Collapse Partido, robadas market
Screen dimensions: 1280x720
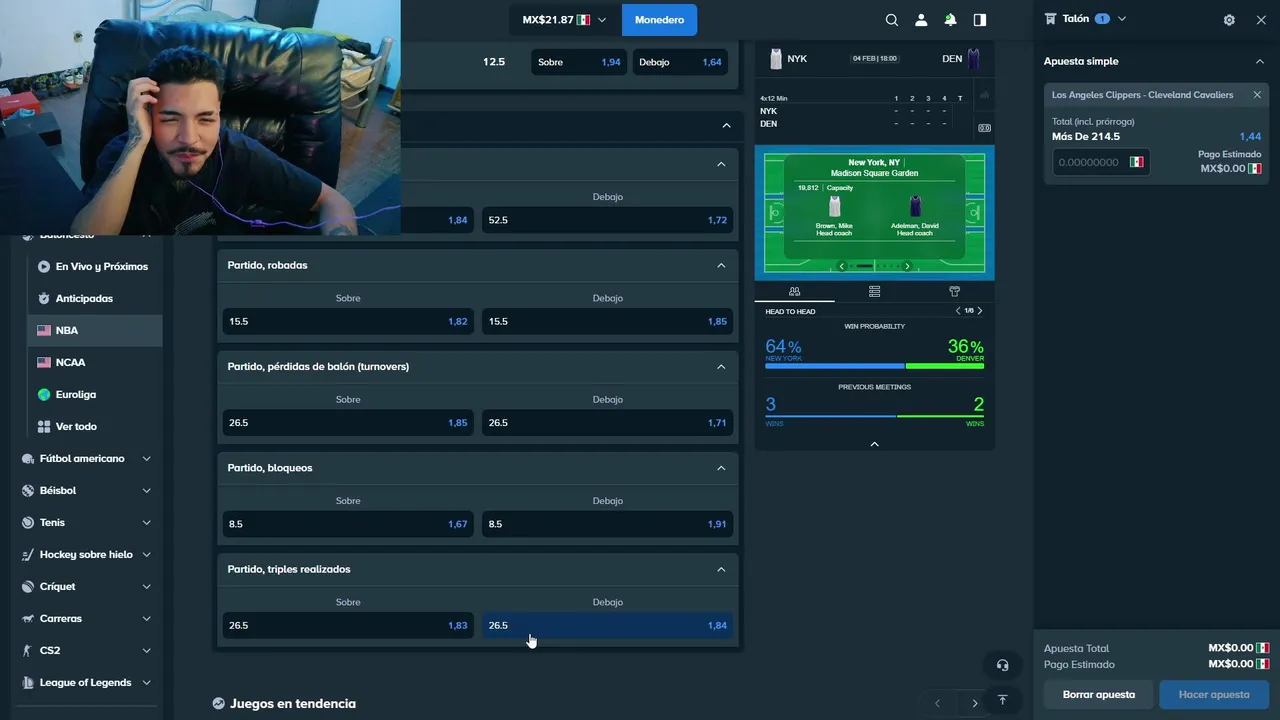click(x=721, y=265)
